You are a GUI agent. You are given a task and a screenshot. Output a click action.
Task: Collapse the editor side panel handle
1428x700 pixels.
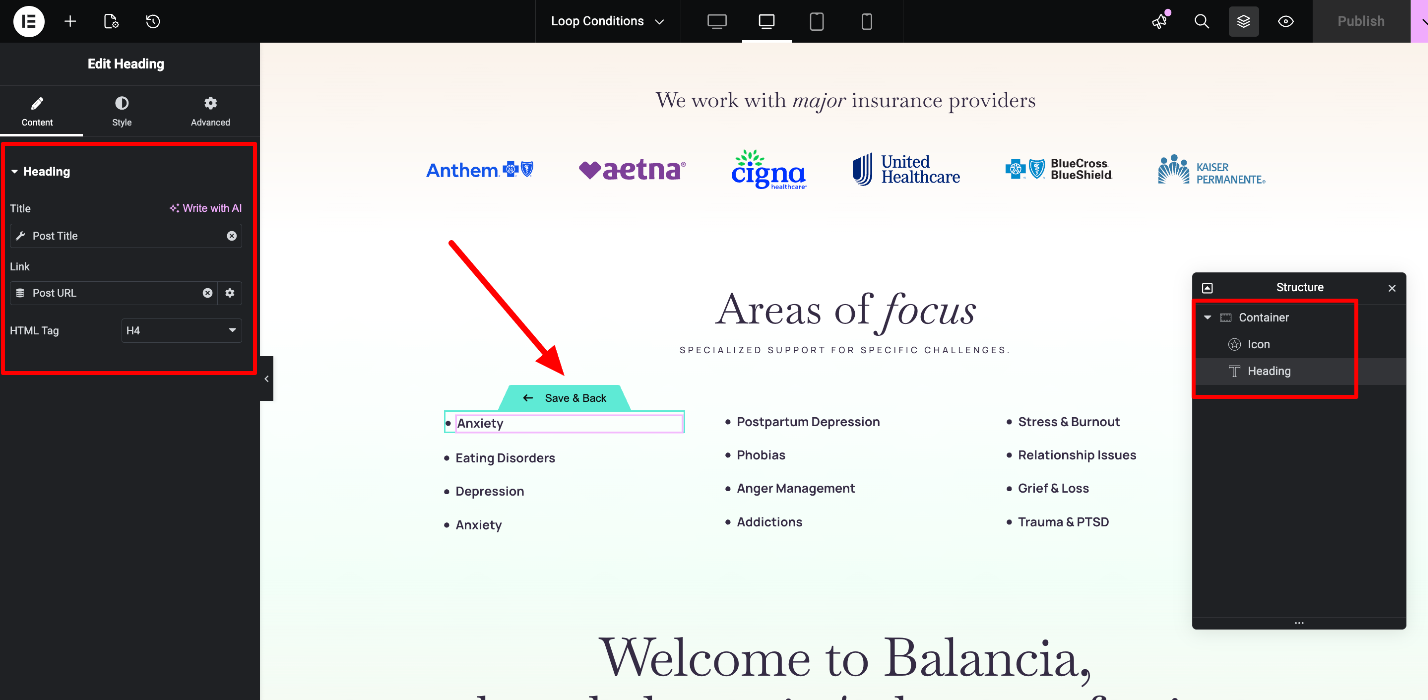[266, 379]
